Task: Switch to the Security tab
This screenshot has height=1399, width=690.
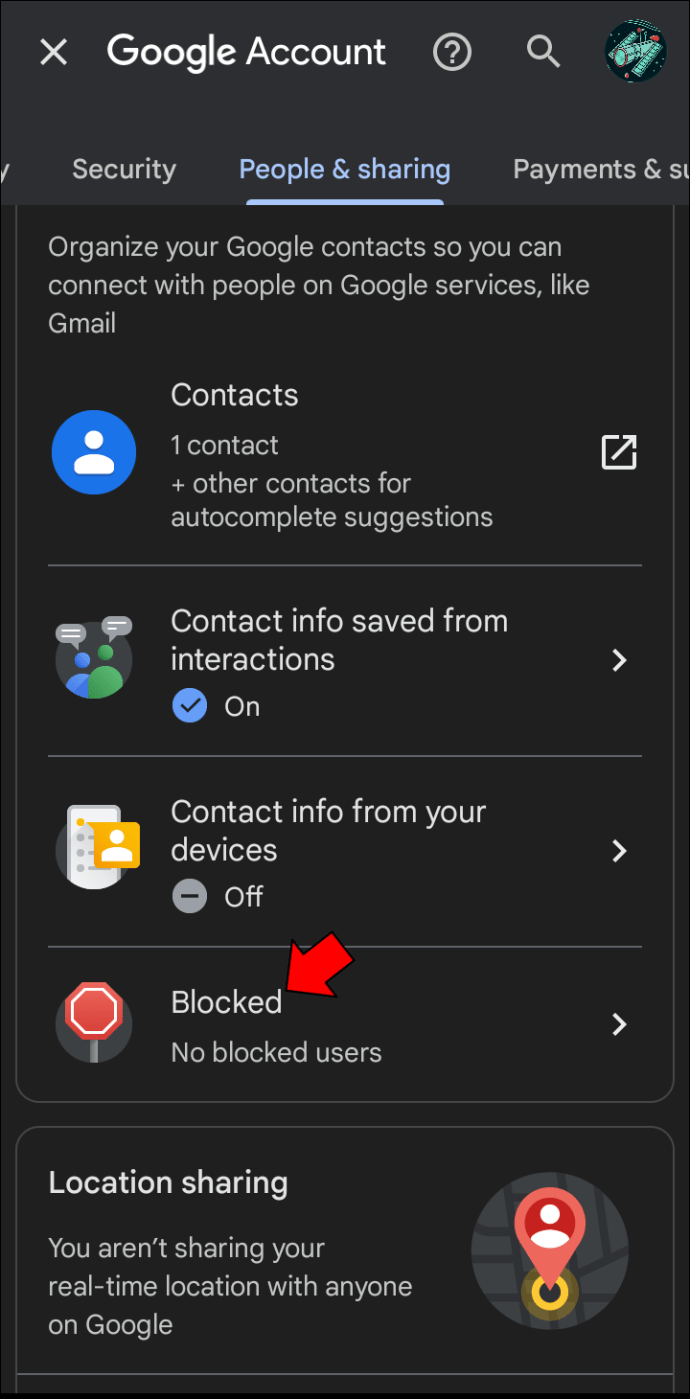Action: [124, 169]
